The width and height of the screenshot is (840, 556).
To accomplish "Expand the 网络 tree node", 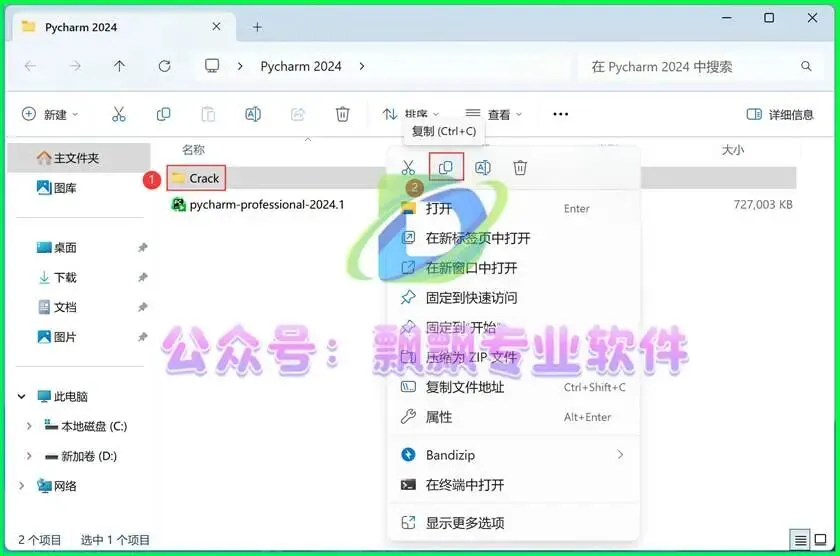I will 21,486.
